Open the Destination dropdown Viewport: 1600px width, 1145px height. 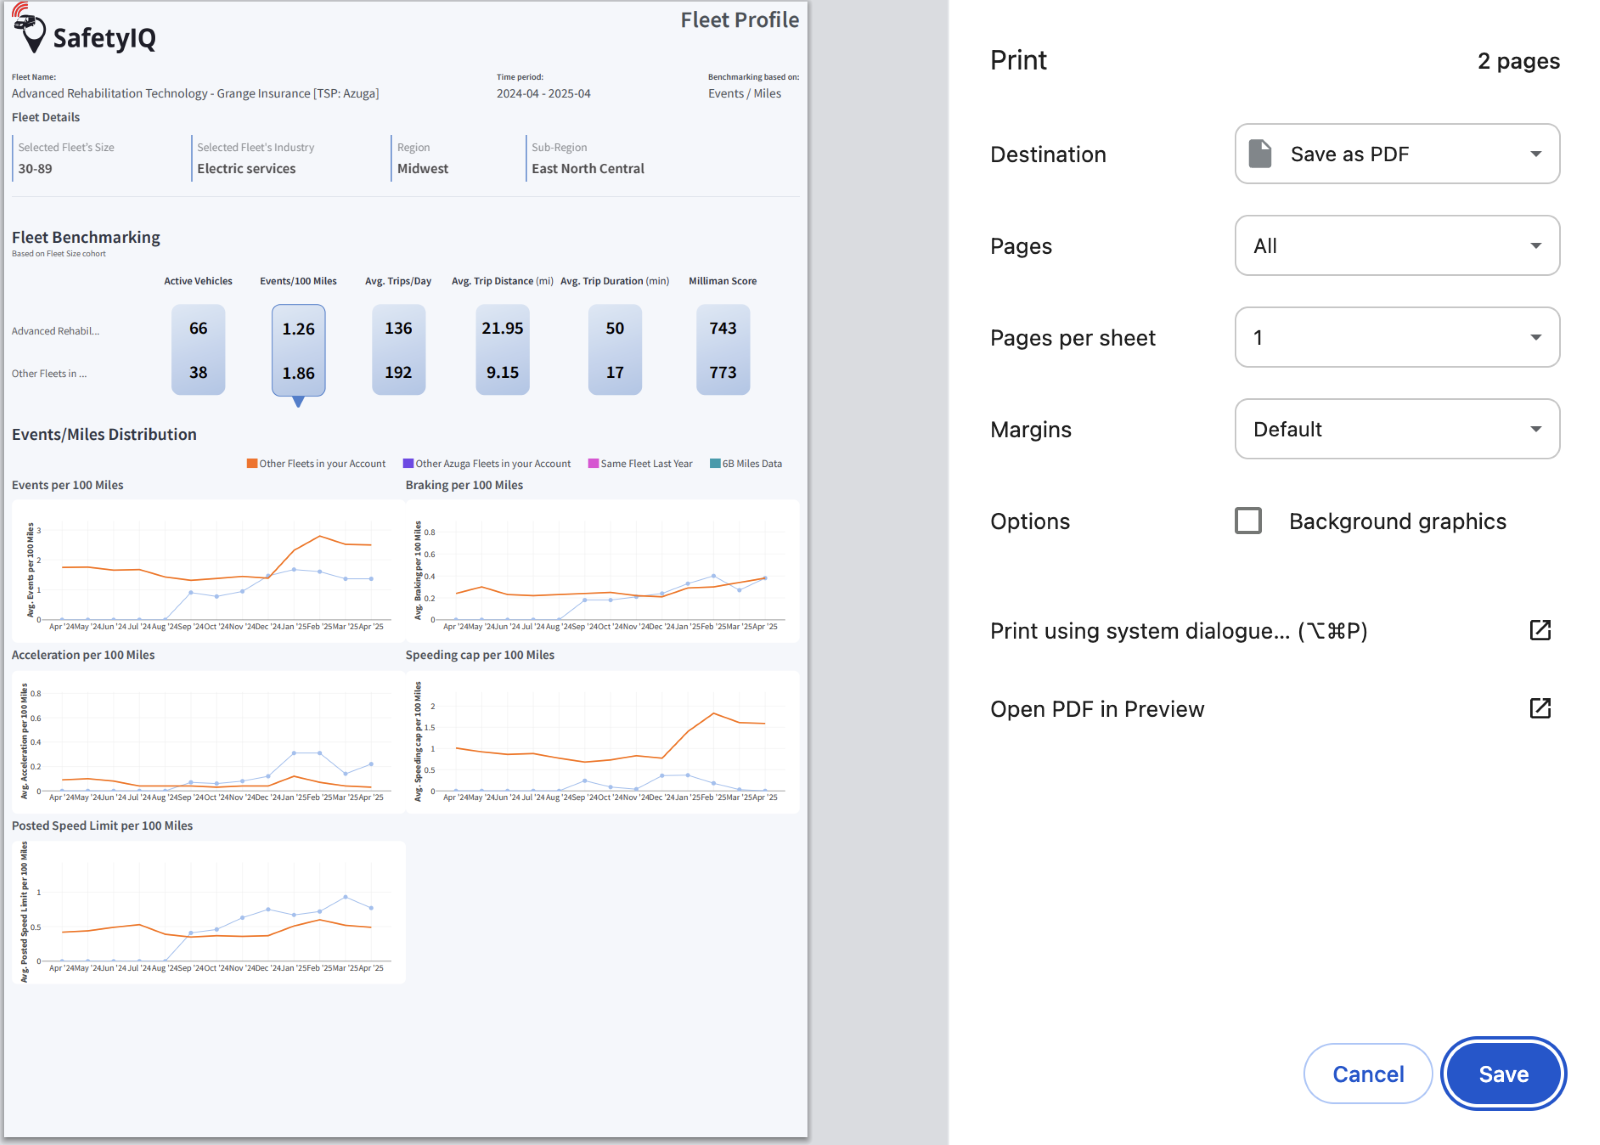(x=1397, y=154)
